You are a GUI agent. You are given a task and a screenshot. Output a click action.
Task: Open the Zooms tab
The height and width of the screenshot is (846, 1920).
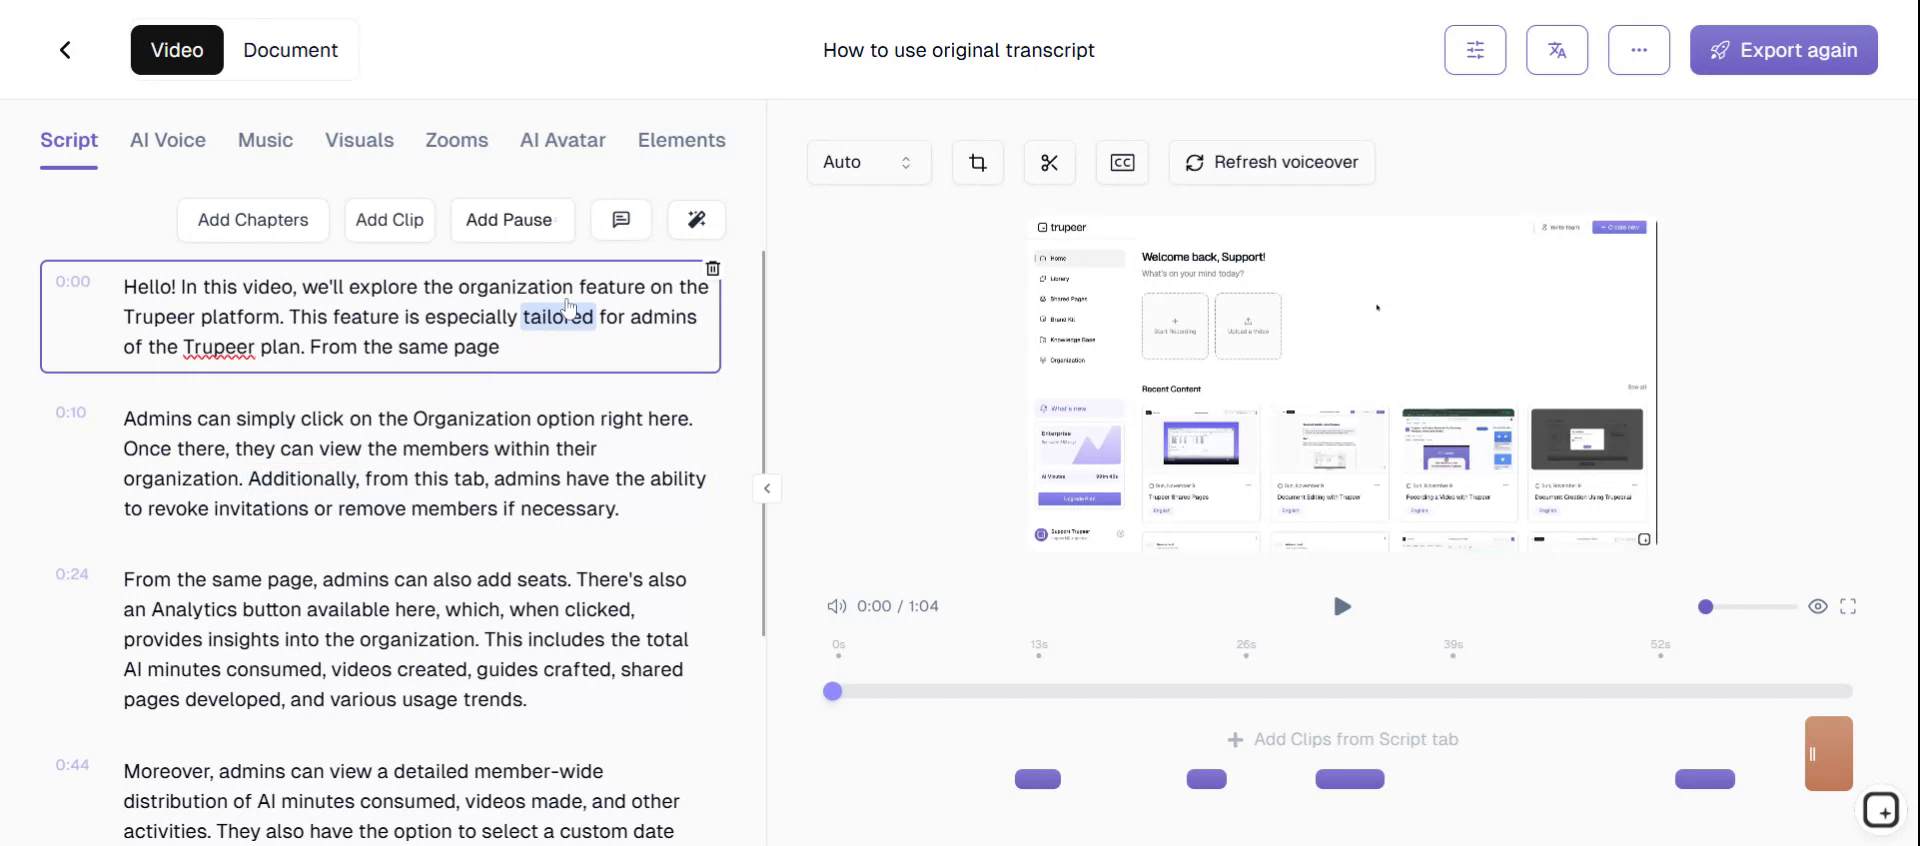pyautogui.click(x=457, y=141)
